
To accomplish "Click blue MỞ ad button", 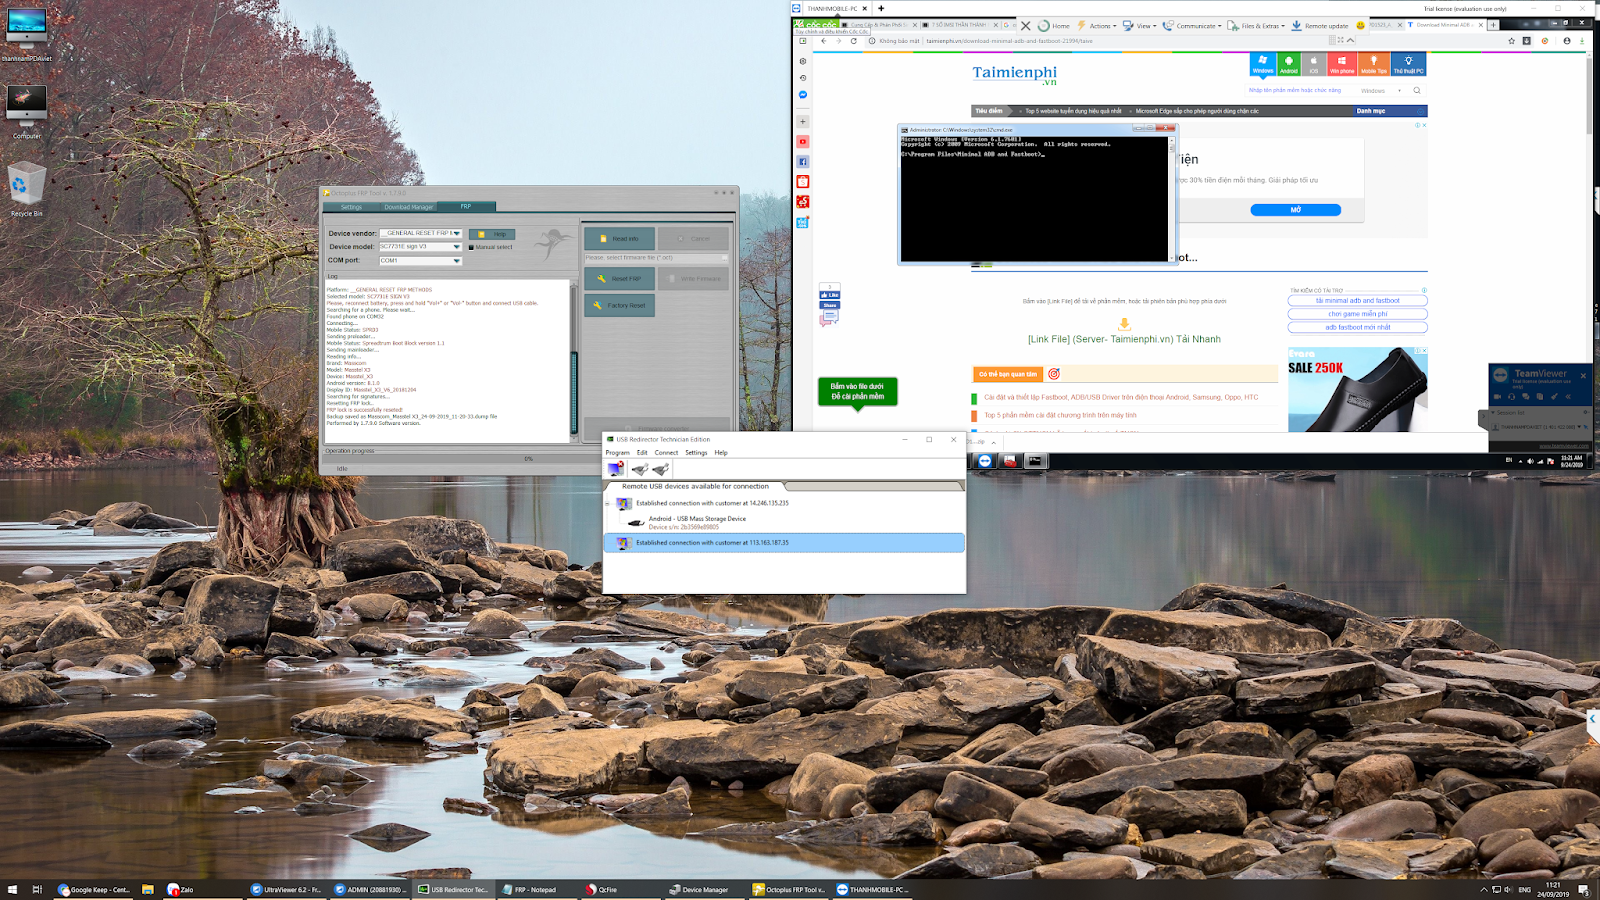I will click(x=1295, y=210).
